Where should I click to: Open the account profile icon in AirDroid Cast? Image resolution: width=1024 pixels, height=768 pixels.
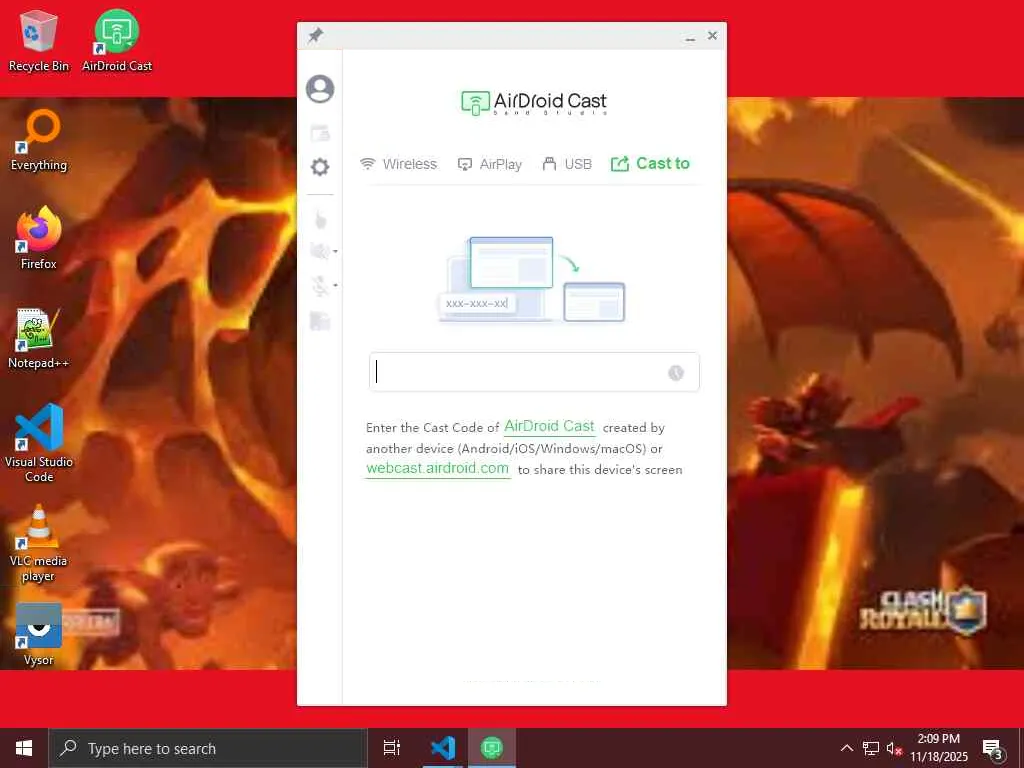coord(320,89)
